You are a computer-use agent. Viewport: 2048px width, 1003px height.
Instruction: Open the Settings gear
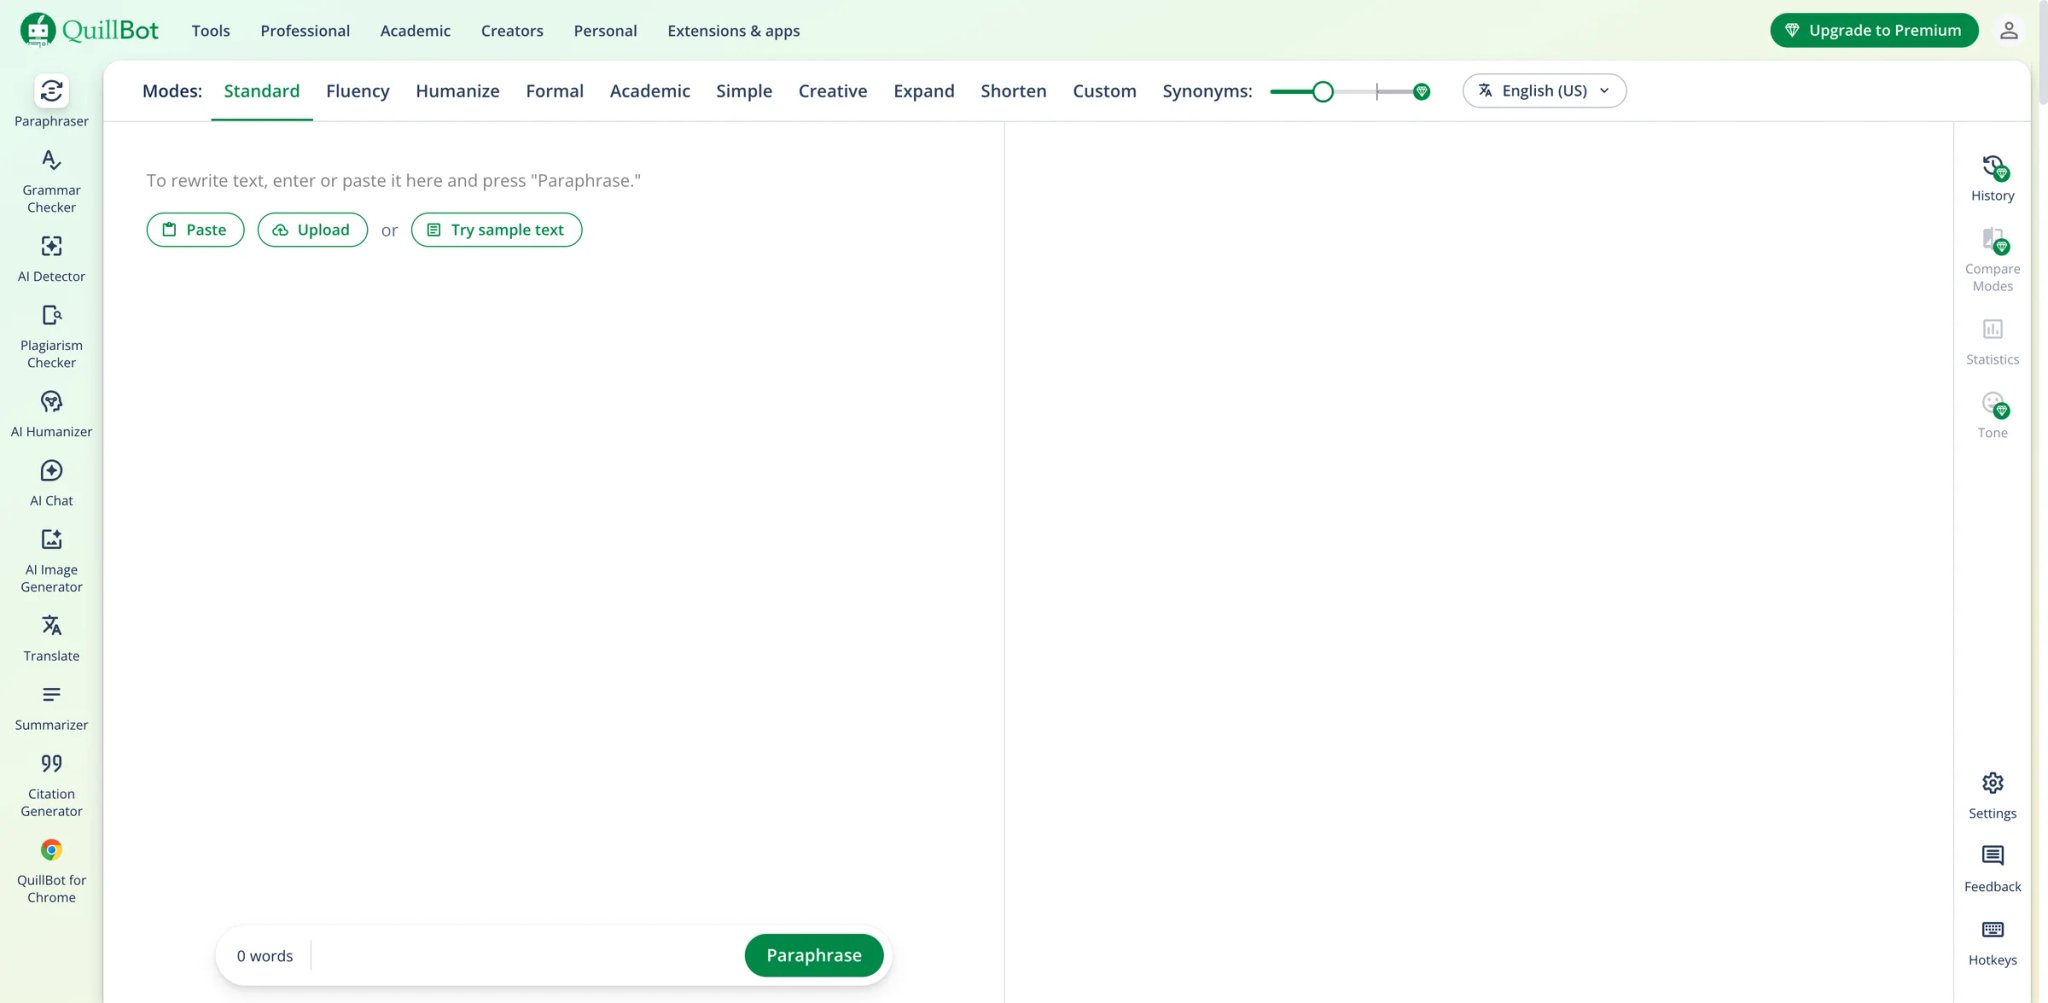tap(1992, 795)
